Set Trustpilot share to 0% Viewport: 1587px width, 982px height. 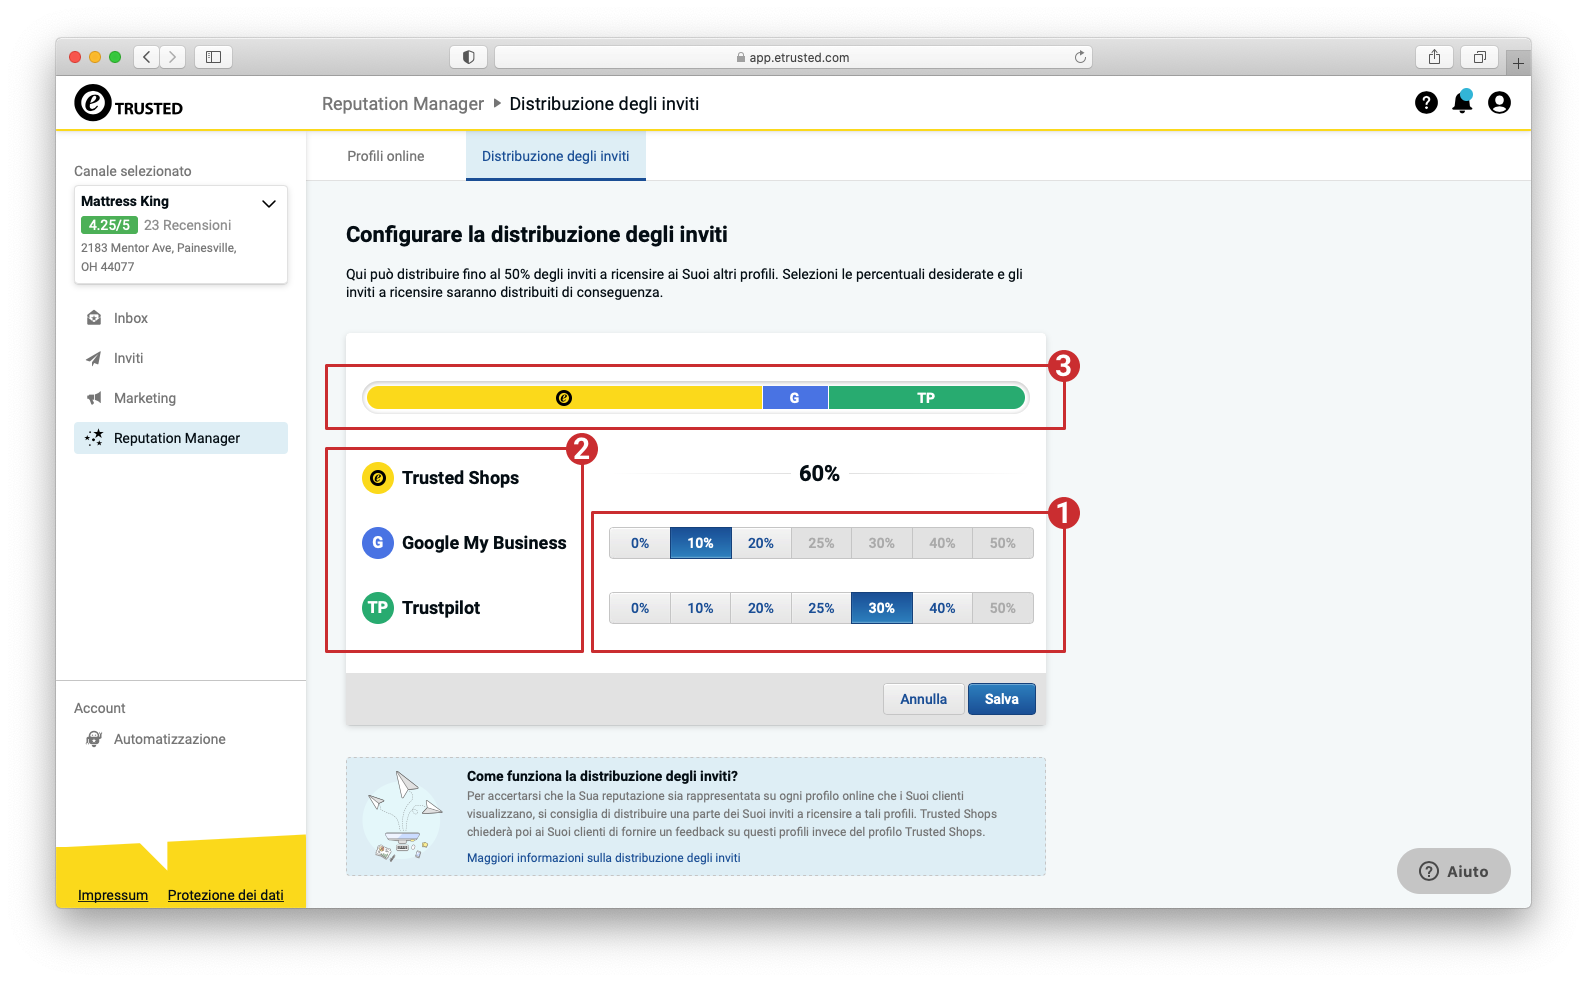(x=640, y=608)
